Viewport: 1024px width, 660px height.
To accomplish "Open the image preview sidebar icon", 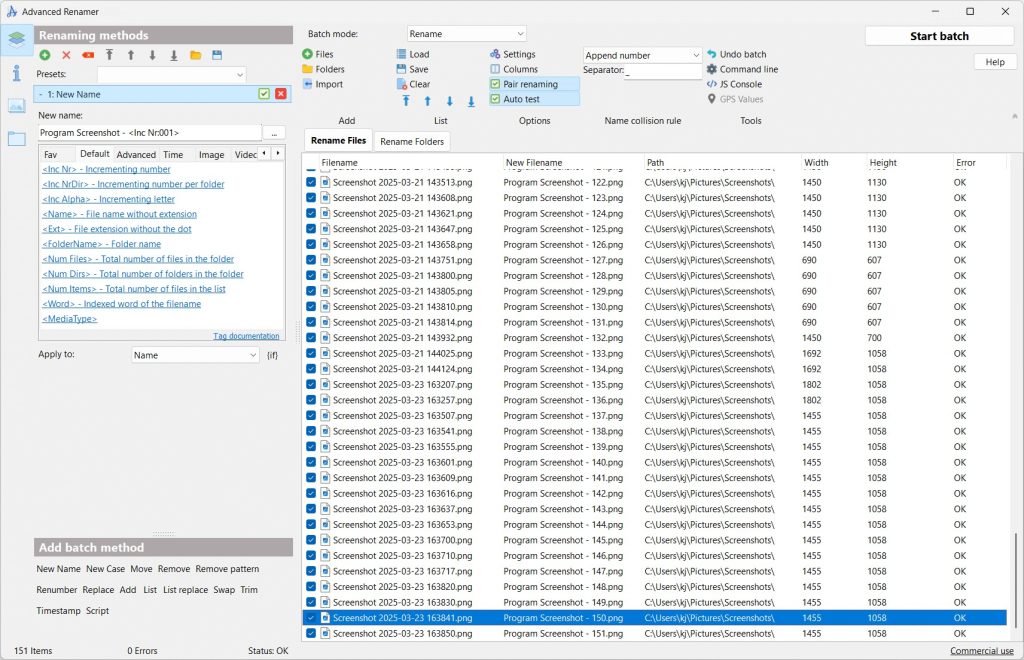I will click(x=16, y=106).
